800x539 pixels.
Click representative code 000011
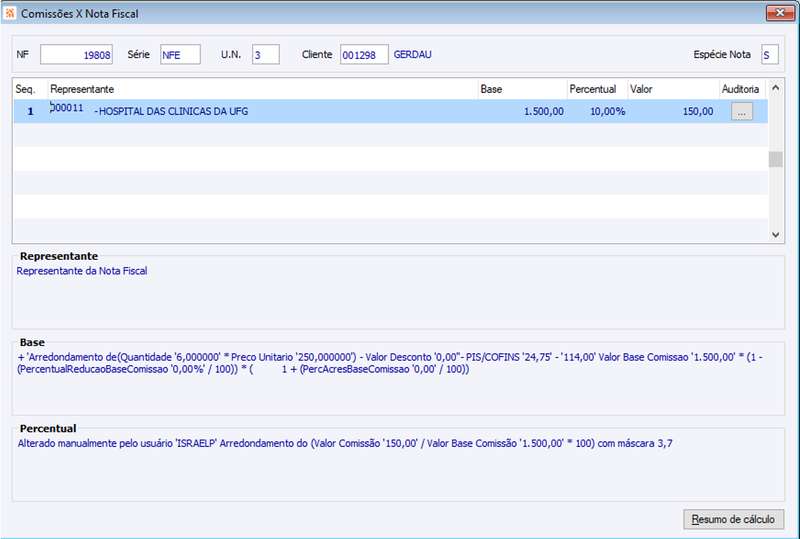[66, 108]
